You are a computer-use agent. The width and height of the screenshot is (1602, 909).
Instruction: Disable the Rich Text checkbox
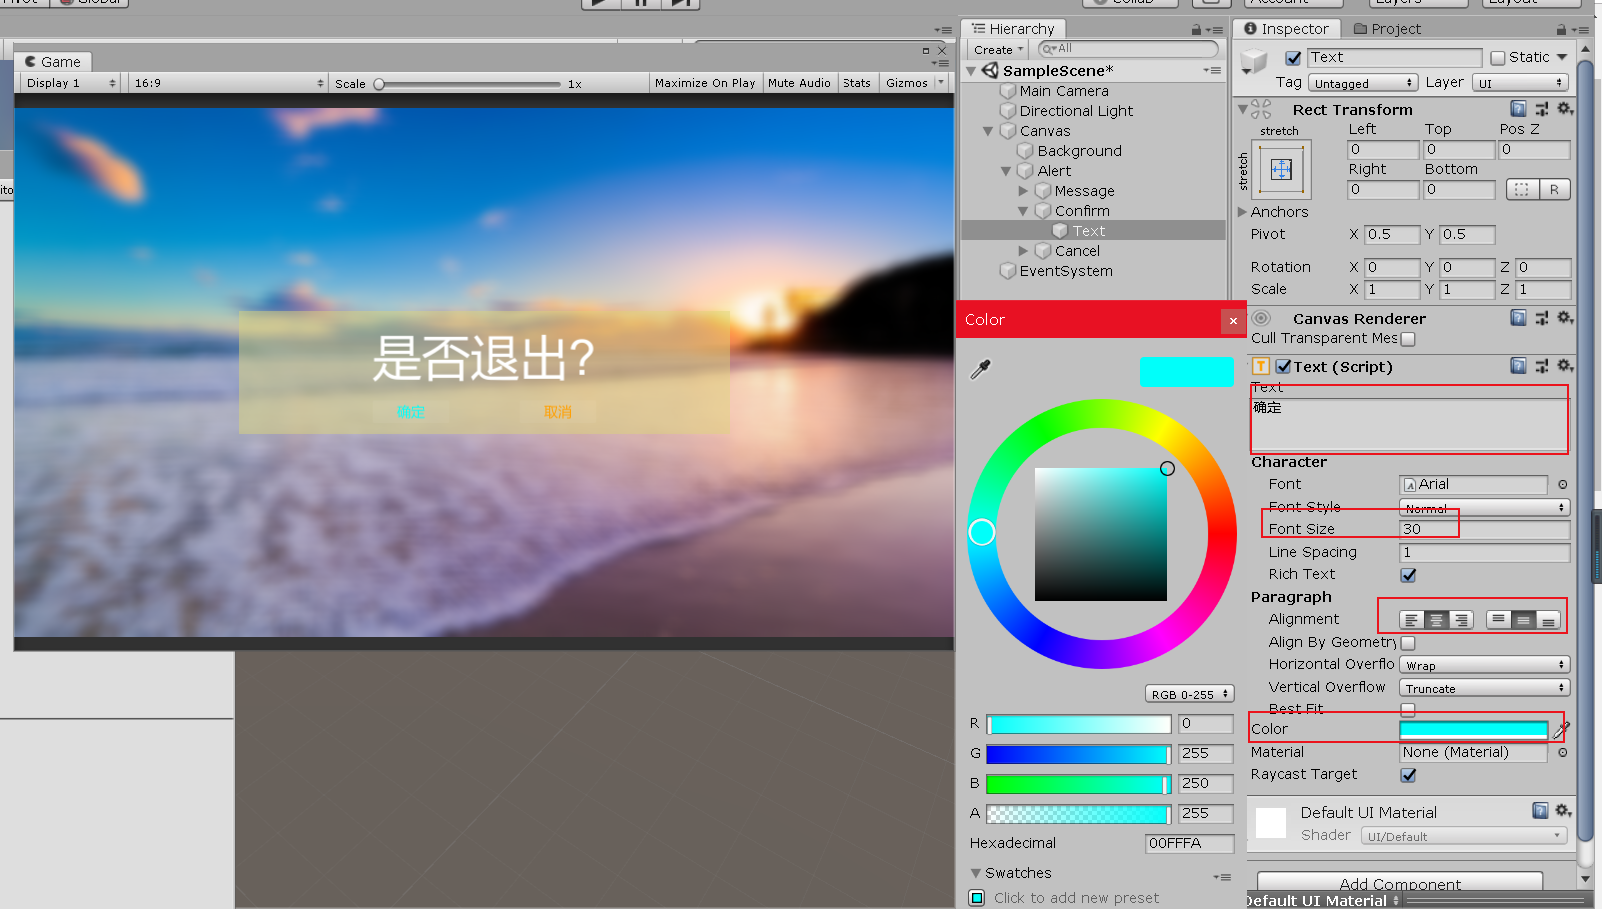(x=1409, y=575)
